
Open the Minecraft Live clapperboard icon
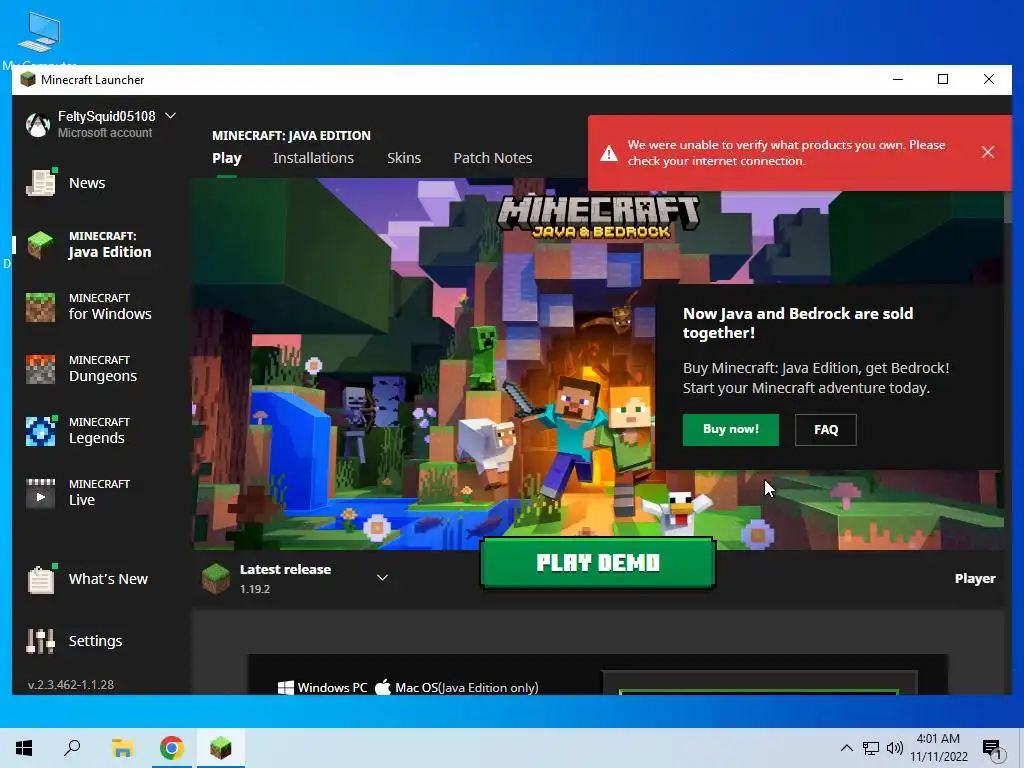[40, 493]
